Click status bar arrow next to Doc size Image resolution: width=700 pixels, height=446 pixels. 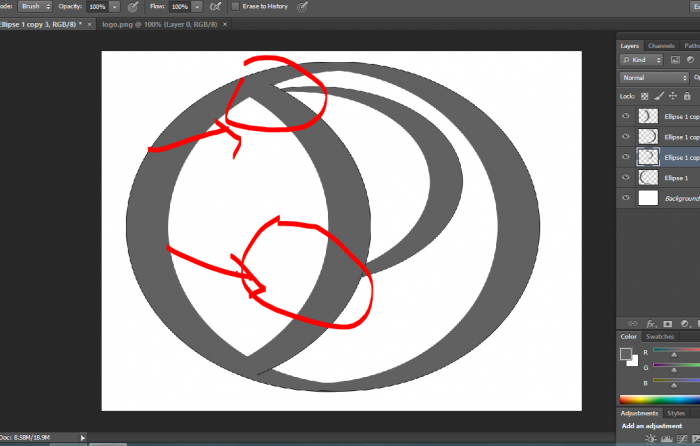82,438
